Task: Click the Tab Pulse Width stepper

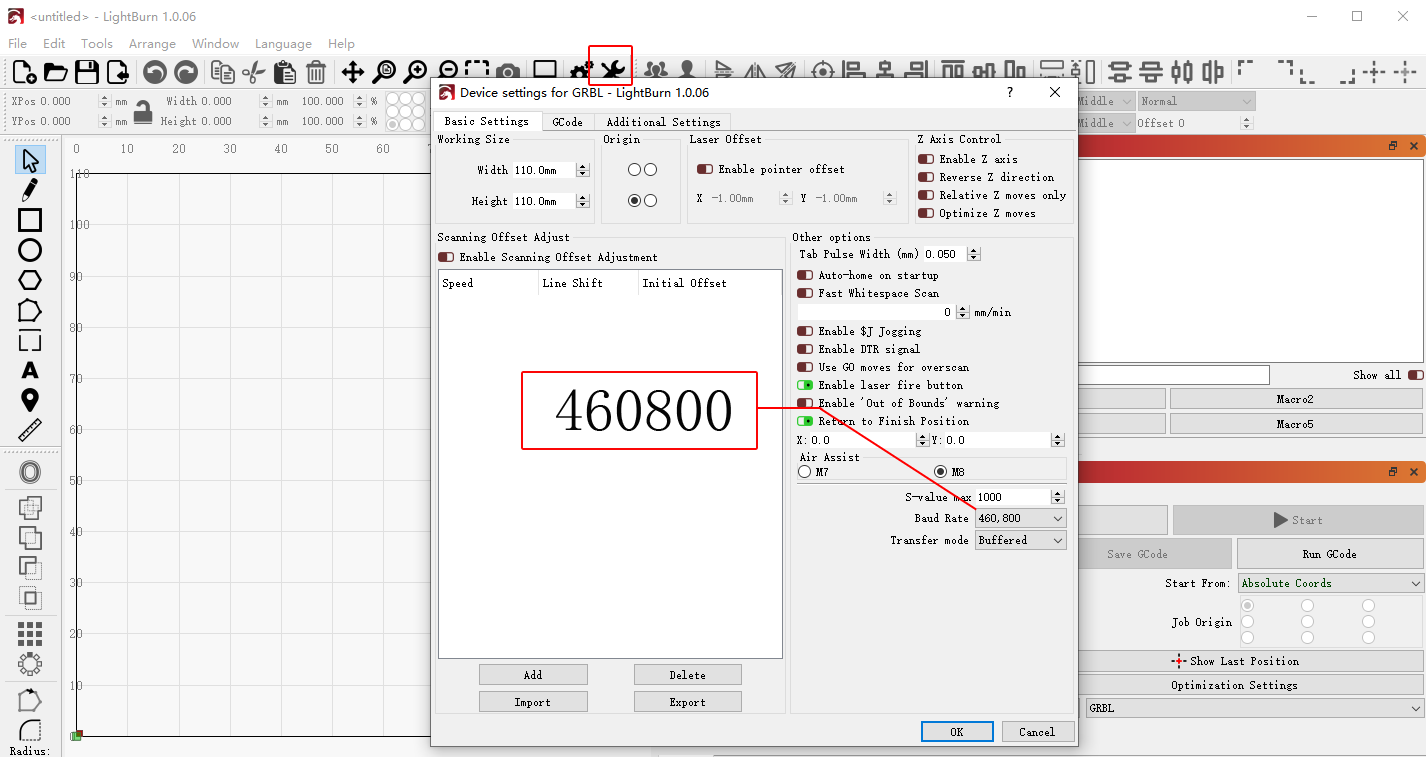Action: tap(975, 254)
